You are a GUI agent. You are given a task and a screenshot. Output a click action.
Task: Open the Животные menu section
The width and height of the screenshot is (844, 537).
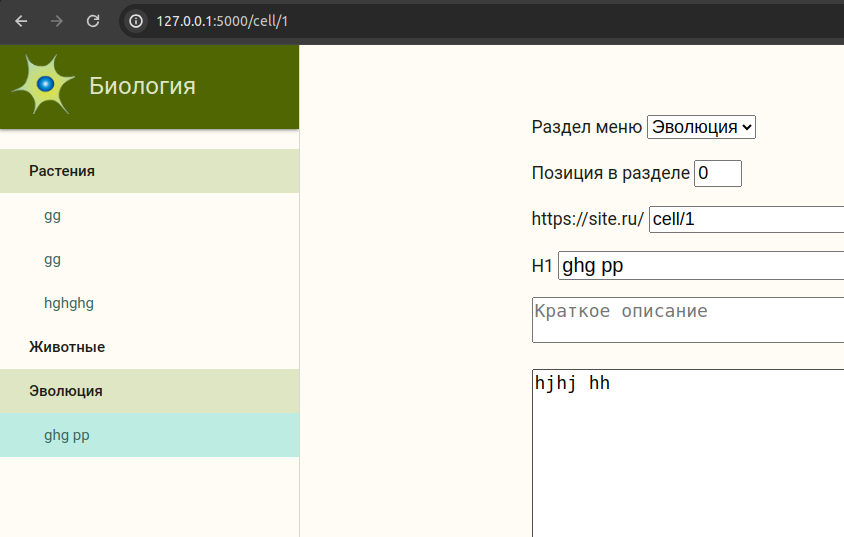(x=67, y=347)
